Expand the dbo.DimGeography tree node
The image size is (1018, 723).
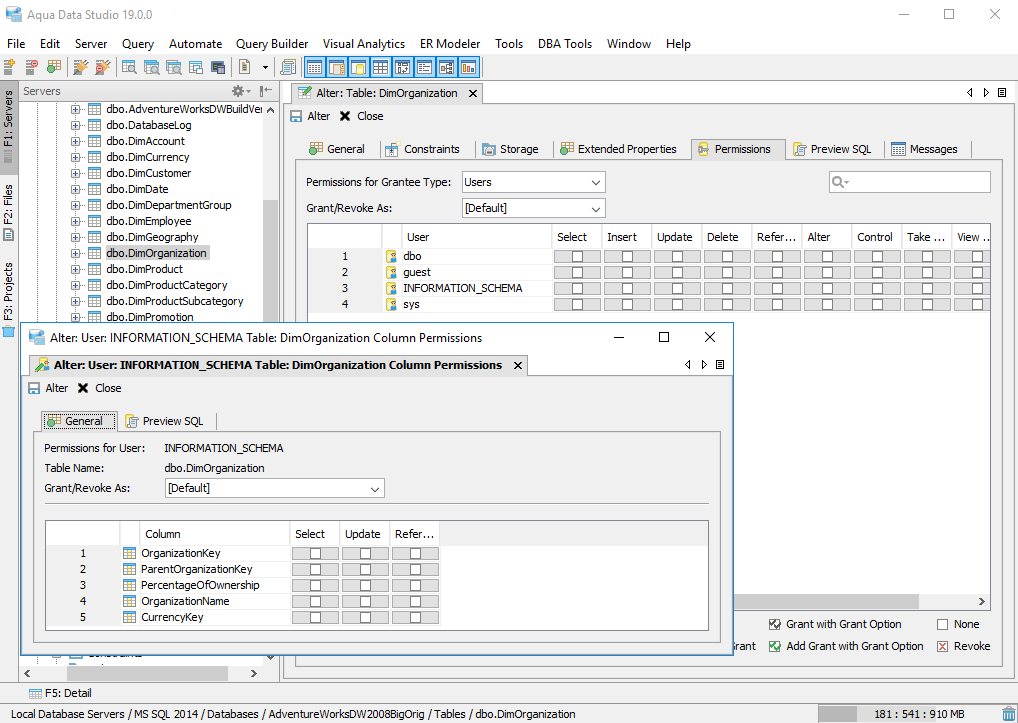click(76, 238)
